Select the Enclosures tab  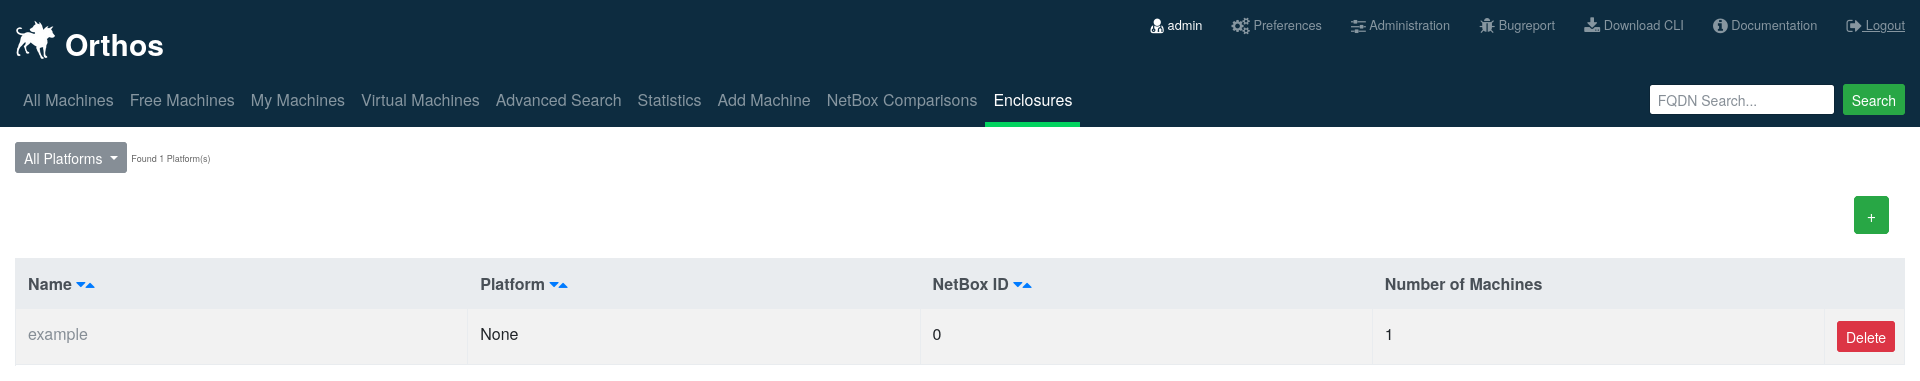point(1033,101)
